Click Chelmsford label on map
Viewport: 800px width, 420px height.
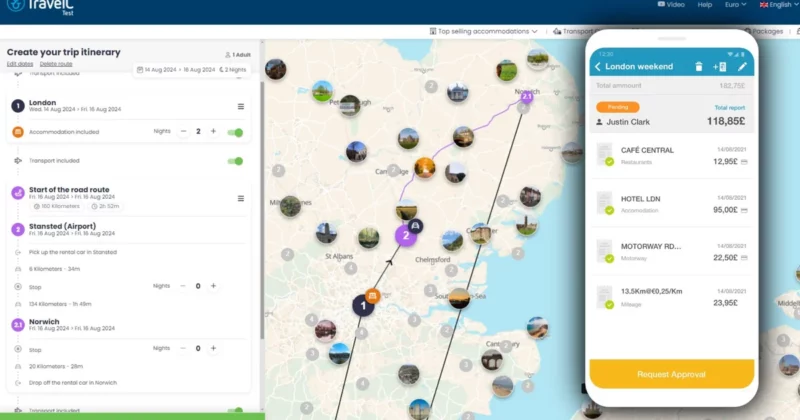click(433, 260)
